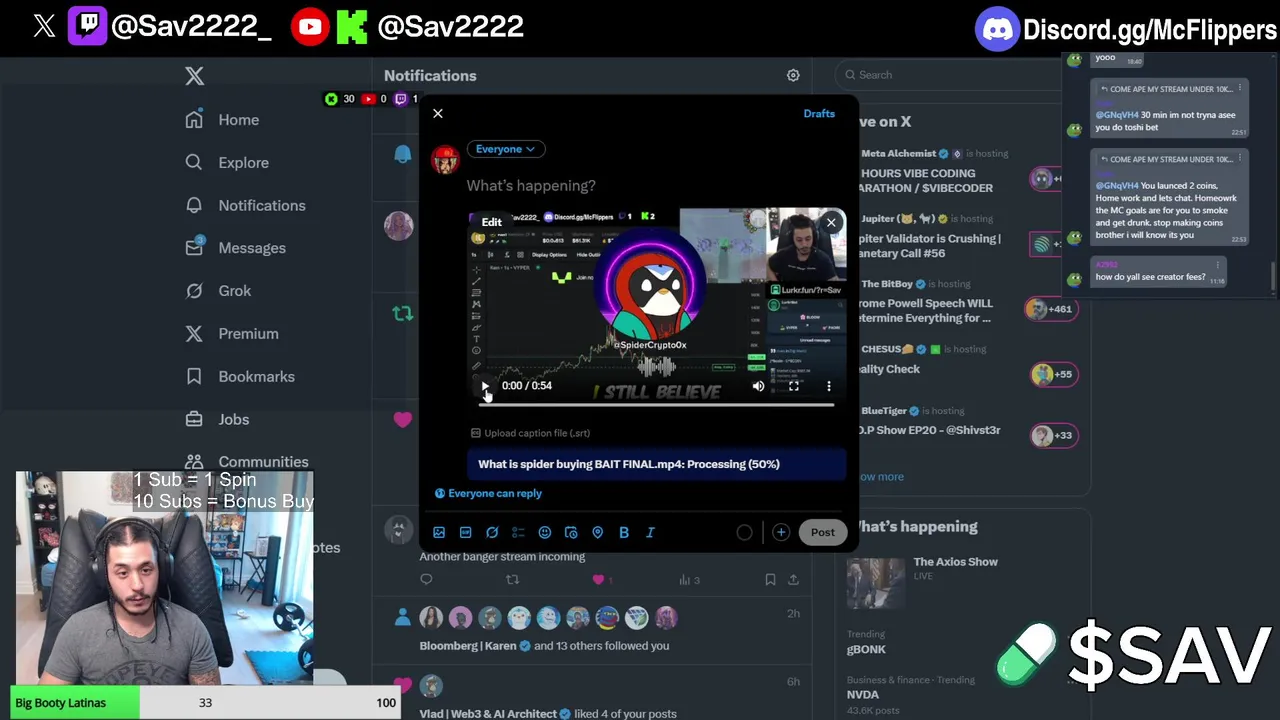1280x720 pixels.
Task: Share Another banger stream post
Action: coord(793,580)
